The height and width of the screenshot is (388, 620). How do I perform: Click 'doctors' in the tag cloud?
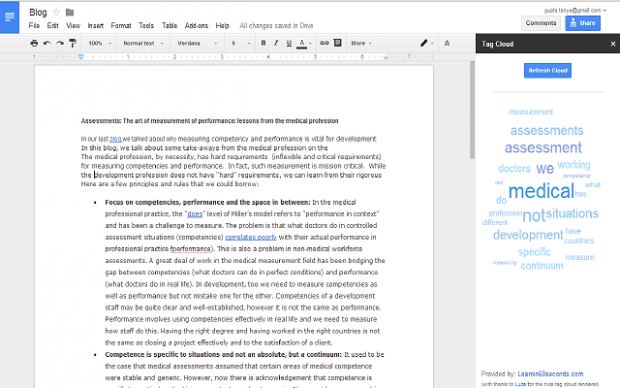(x=514, y=168)
